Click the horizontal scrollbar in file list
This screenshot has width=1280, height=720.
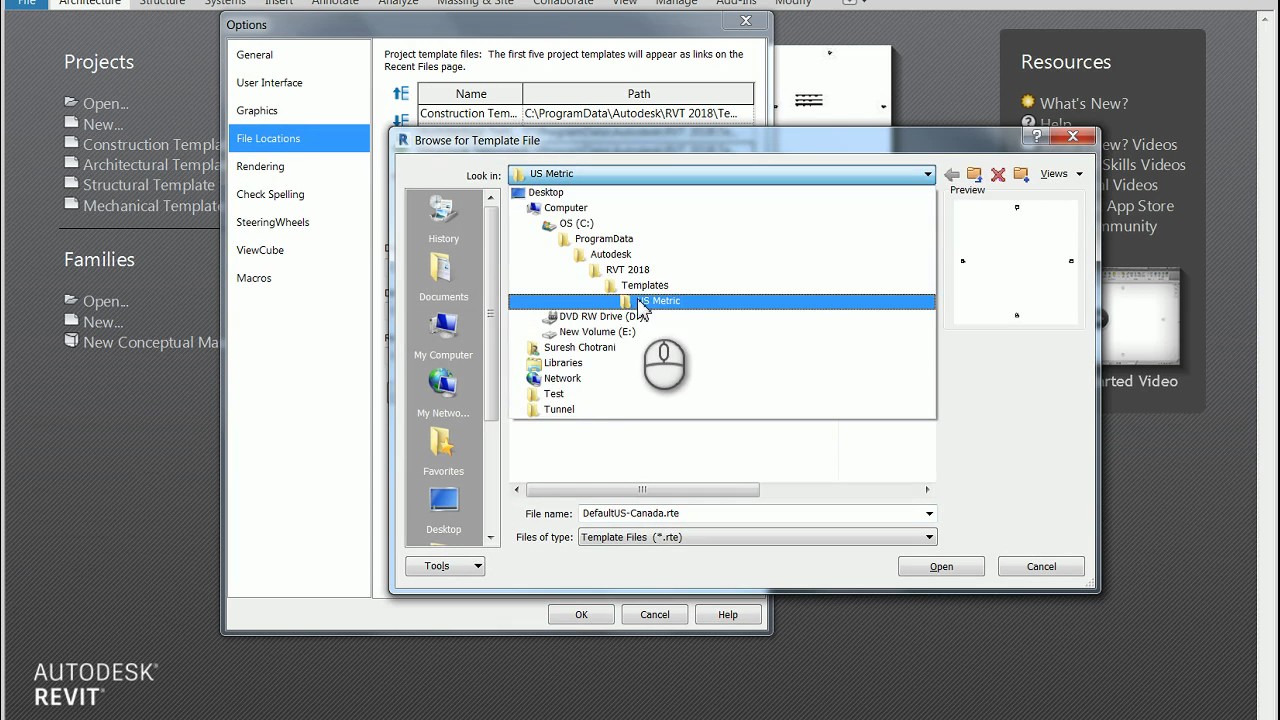(642, 490)
